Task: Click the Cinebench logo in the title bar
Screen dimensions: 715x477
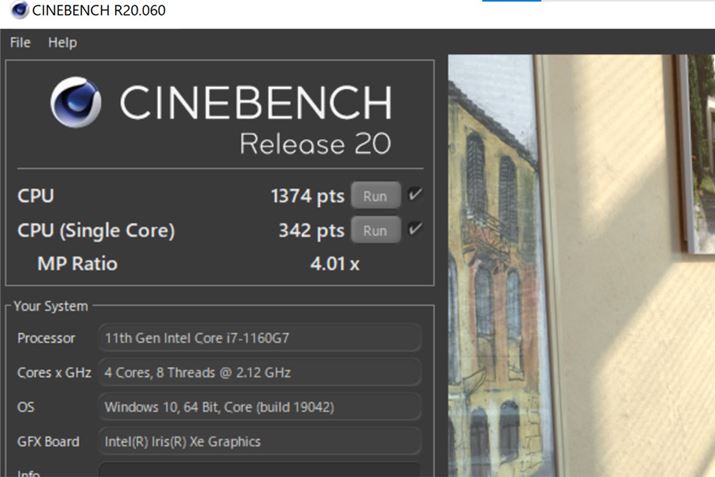Action: tap(19, 10)
